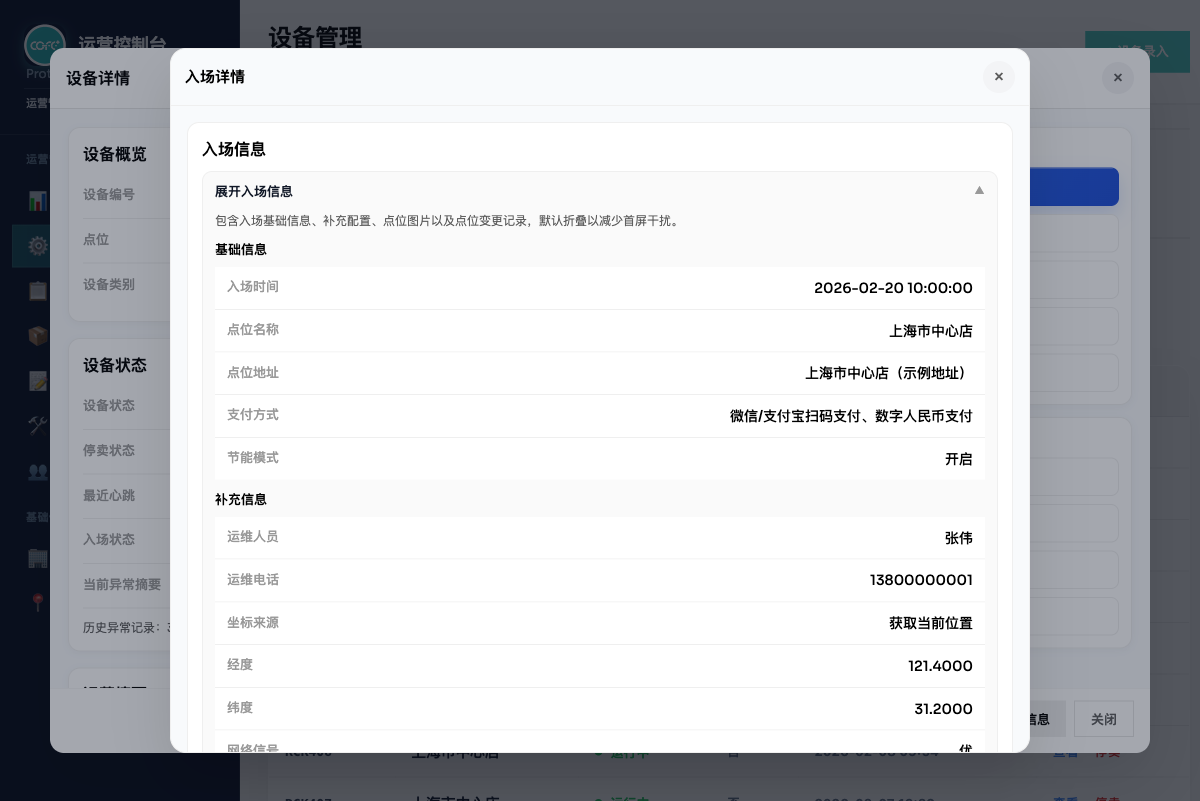Click the 基础信息 subsection heading
Viewport: 1200px width, 801px height.
click(x=241, y=249)
